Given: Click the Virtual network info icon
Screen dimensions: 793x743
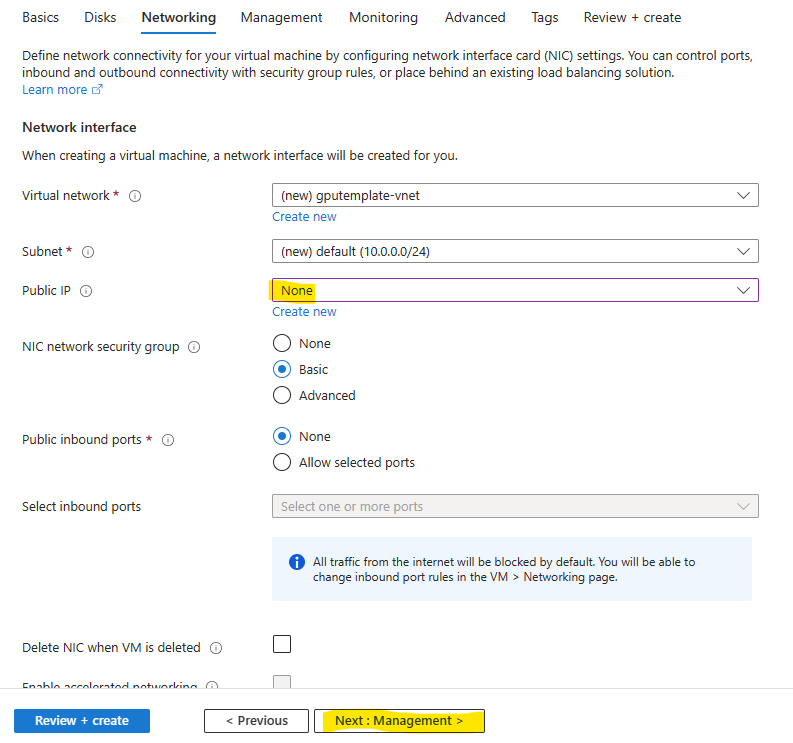Looking at the screenshot, I should [x=135, y=196].
